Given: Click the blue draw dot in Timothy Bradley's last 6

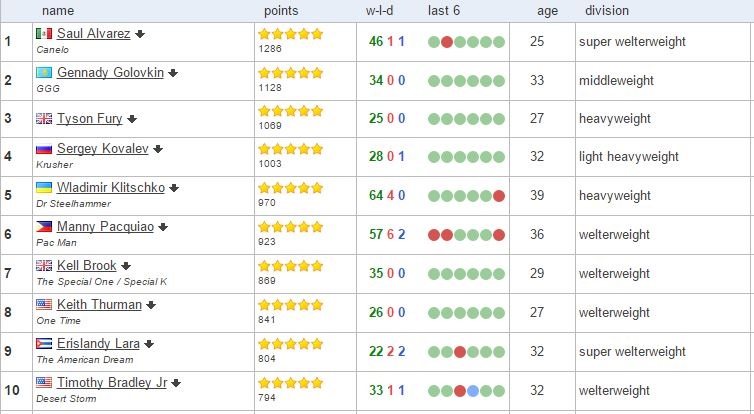Looking at the screenshot, I should click(473, 391).
